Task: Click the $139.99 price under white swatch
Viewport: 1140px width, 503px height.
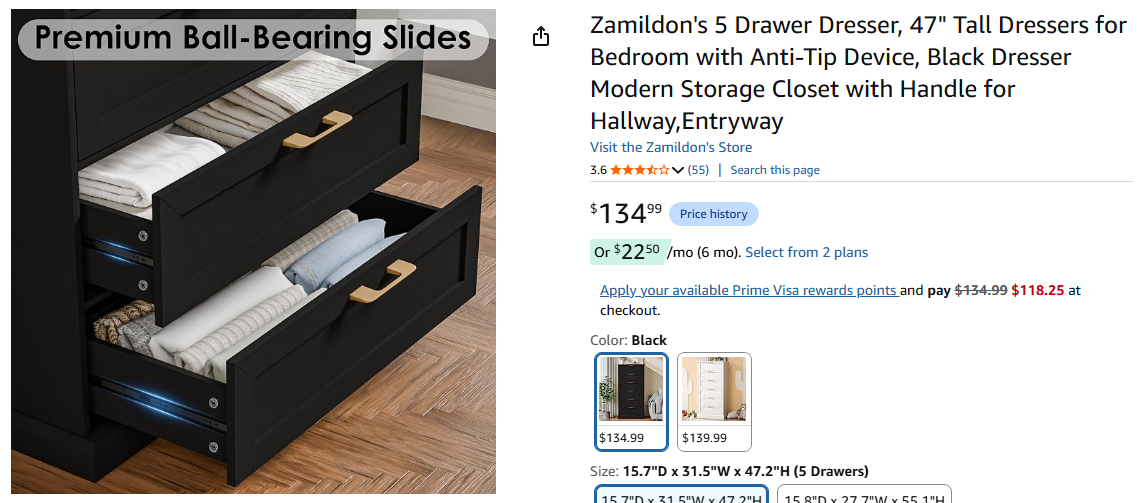Action: click(705, 438)
